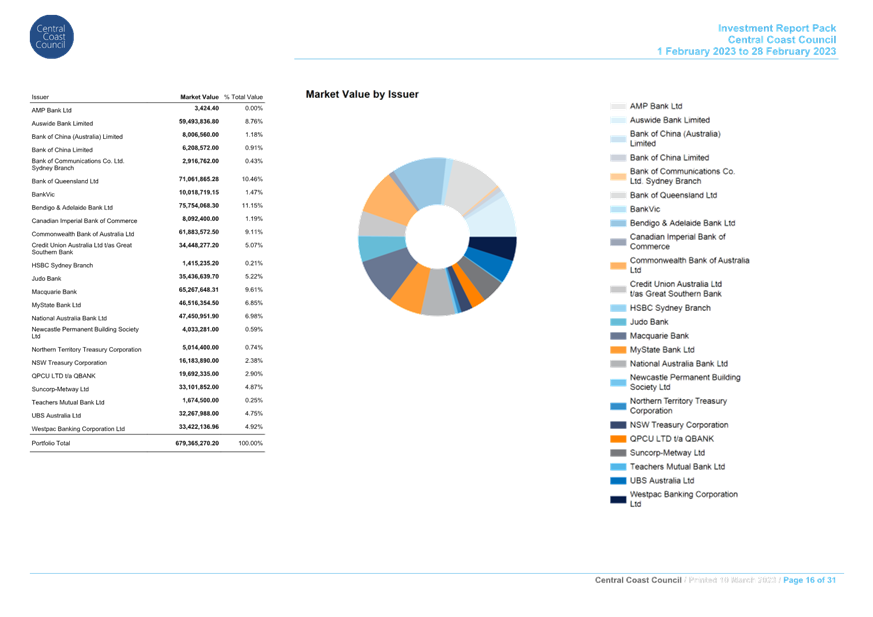Click the dark navy Westpac slice in the donut chart
Screen dimensions: 873x617
click(494, 247)
